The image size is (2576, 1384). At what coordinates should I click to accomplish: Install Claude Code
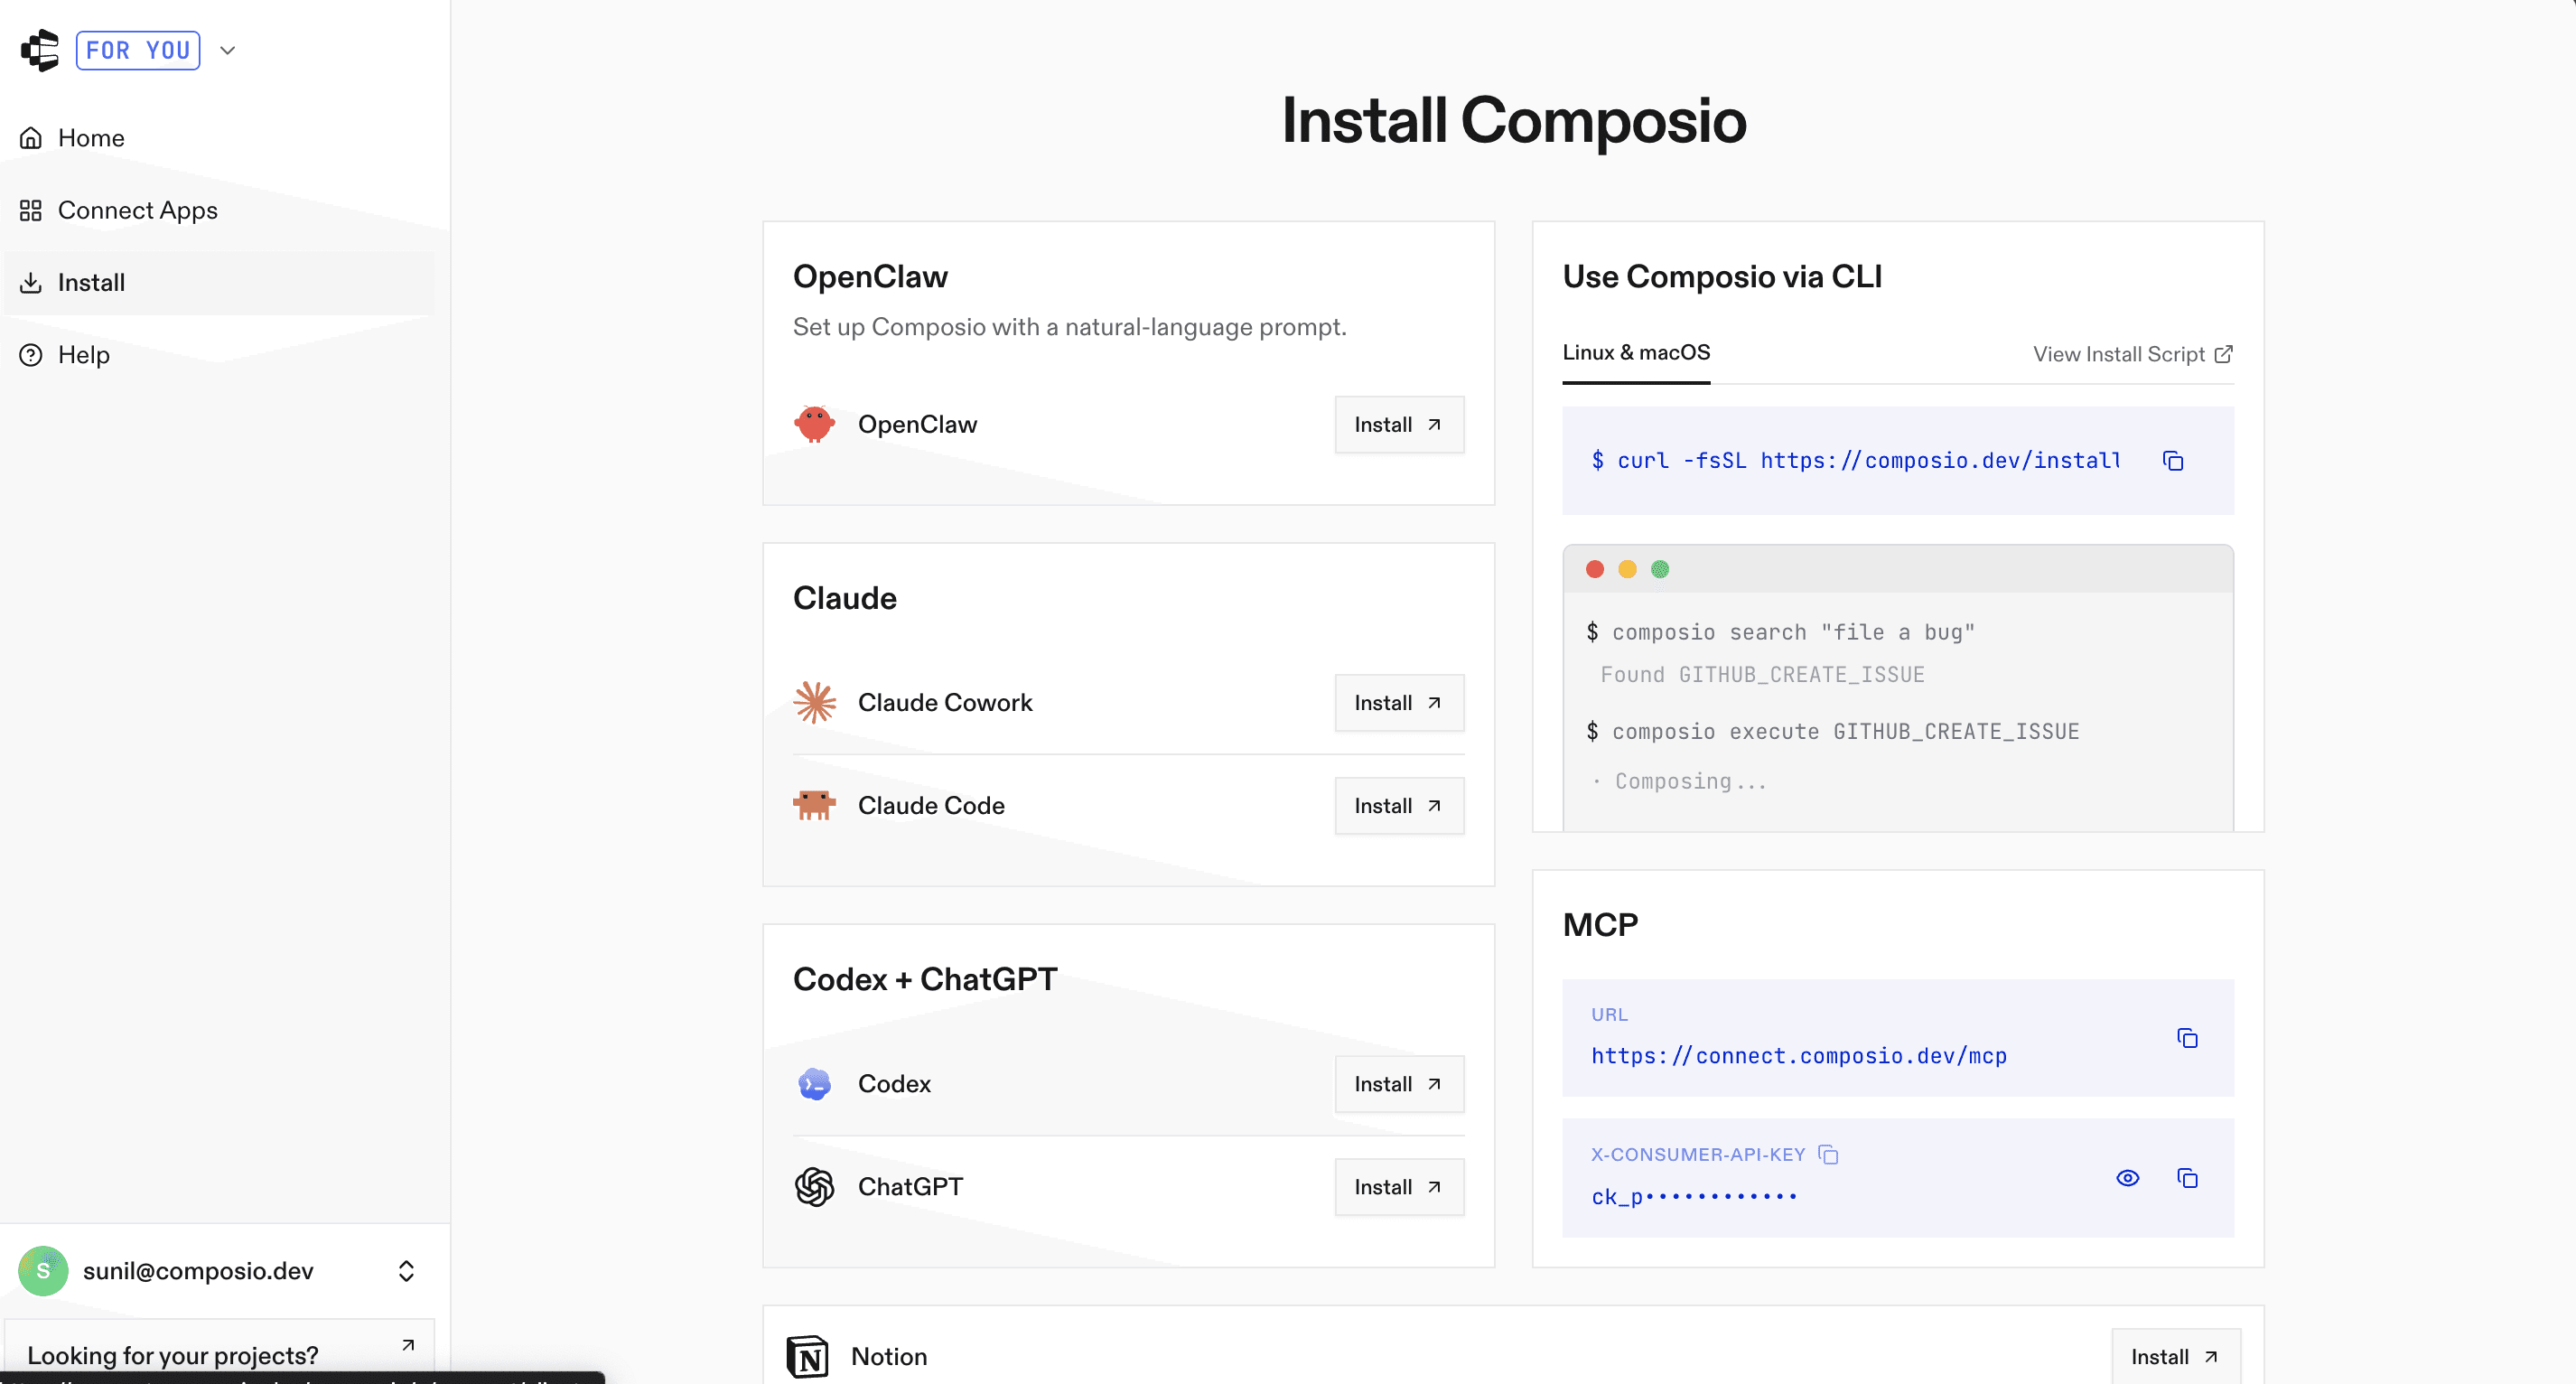1398,805
